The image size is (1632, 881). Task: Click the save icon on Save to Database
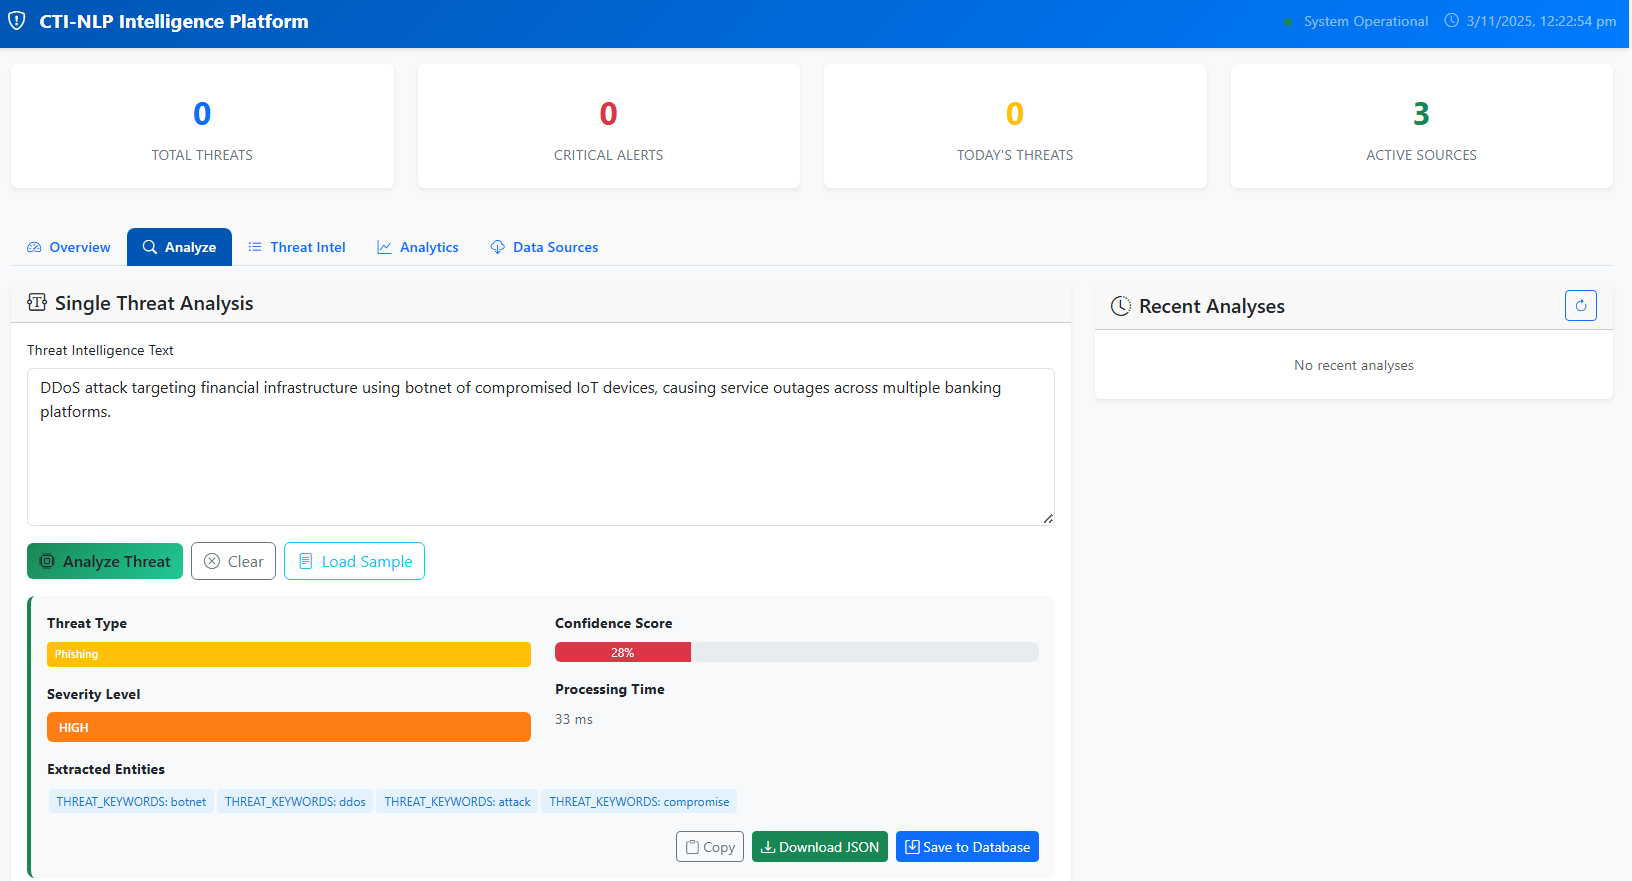point(912,847)
